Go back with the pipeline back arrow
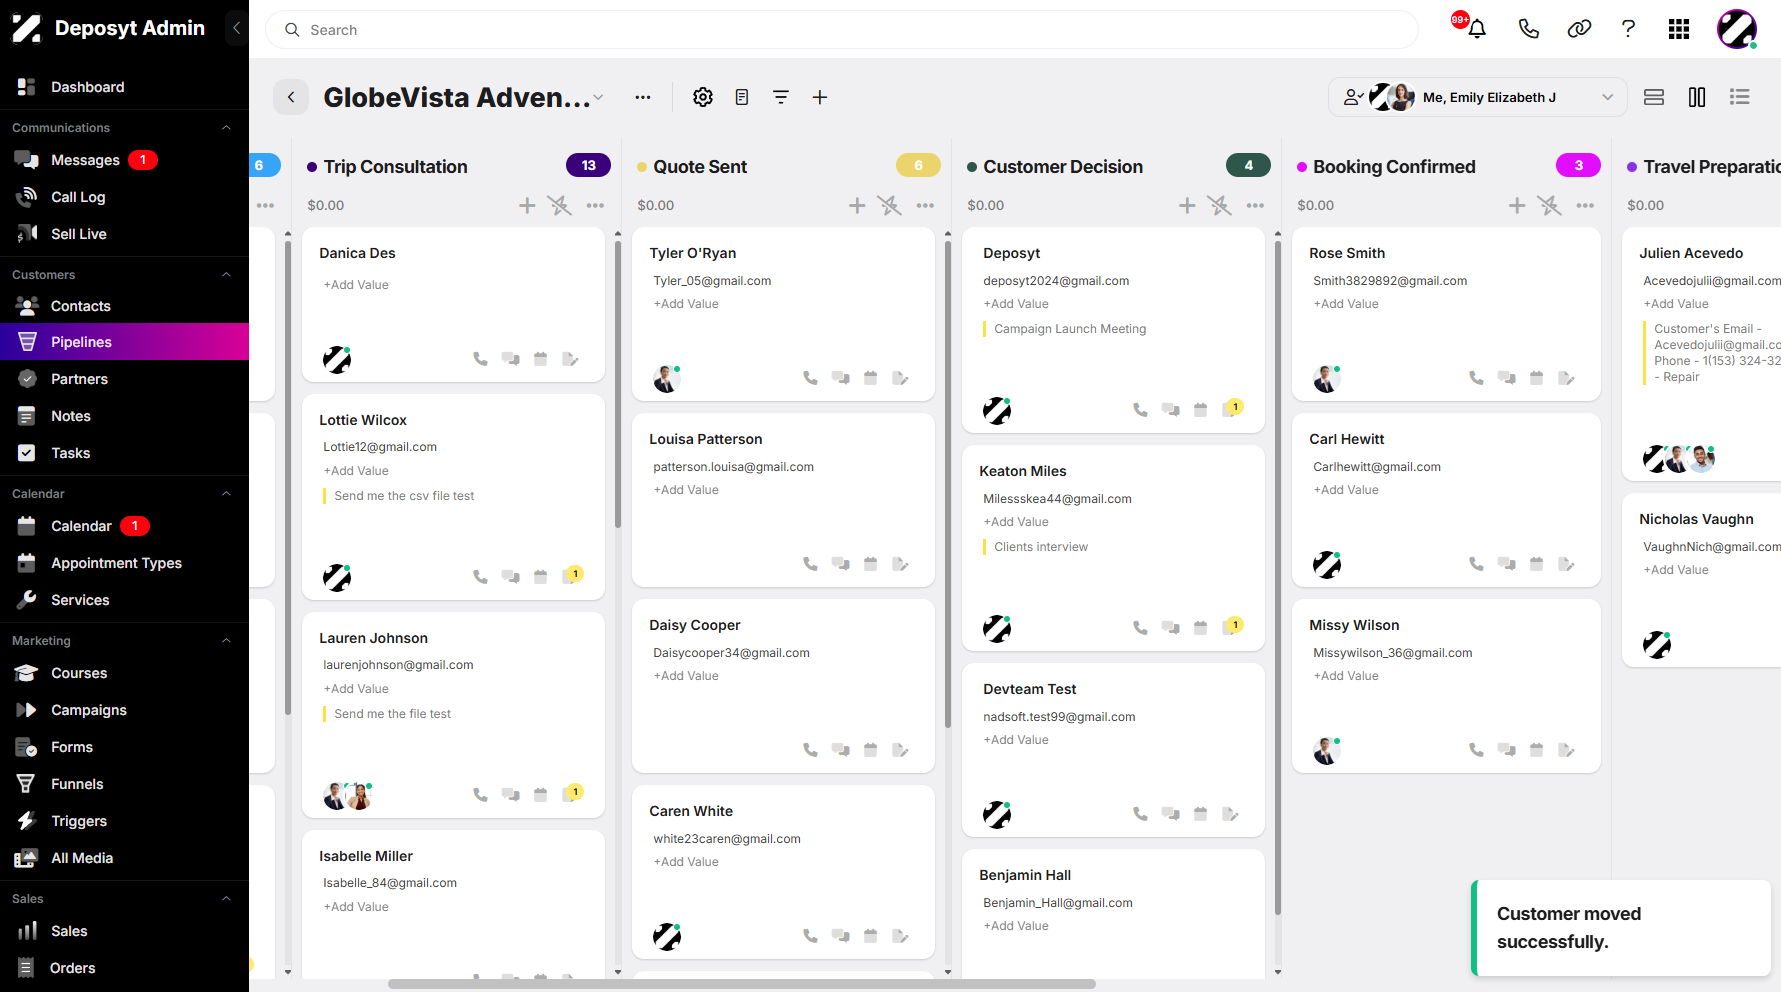 coord(291,97)
